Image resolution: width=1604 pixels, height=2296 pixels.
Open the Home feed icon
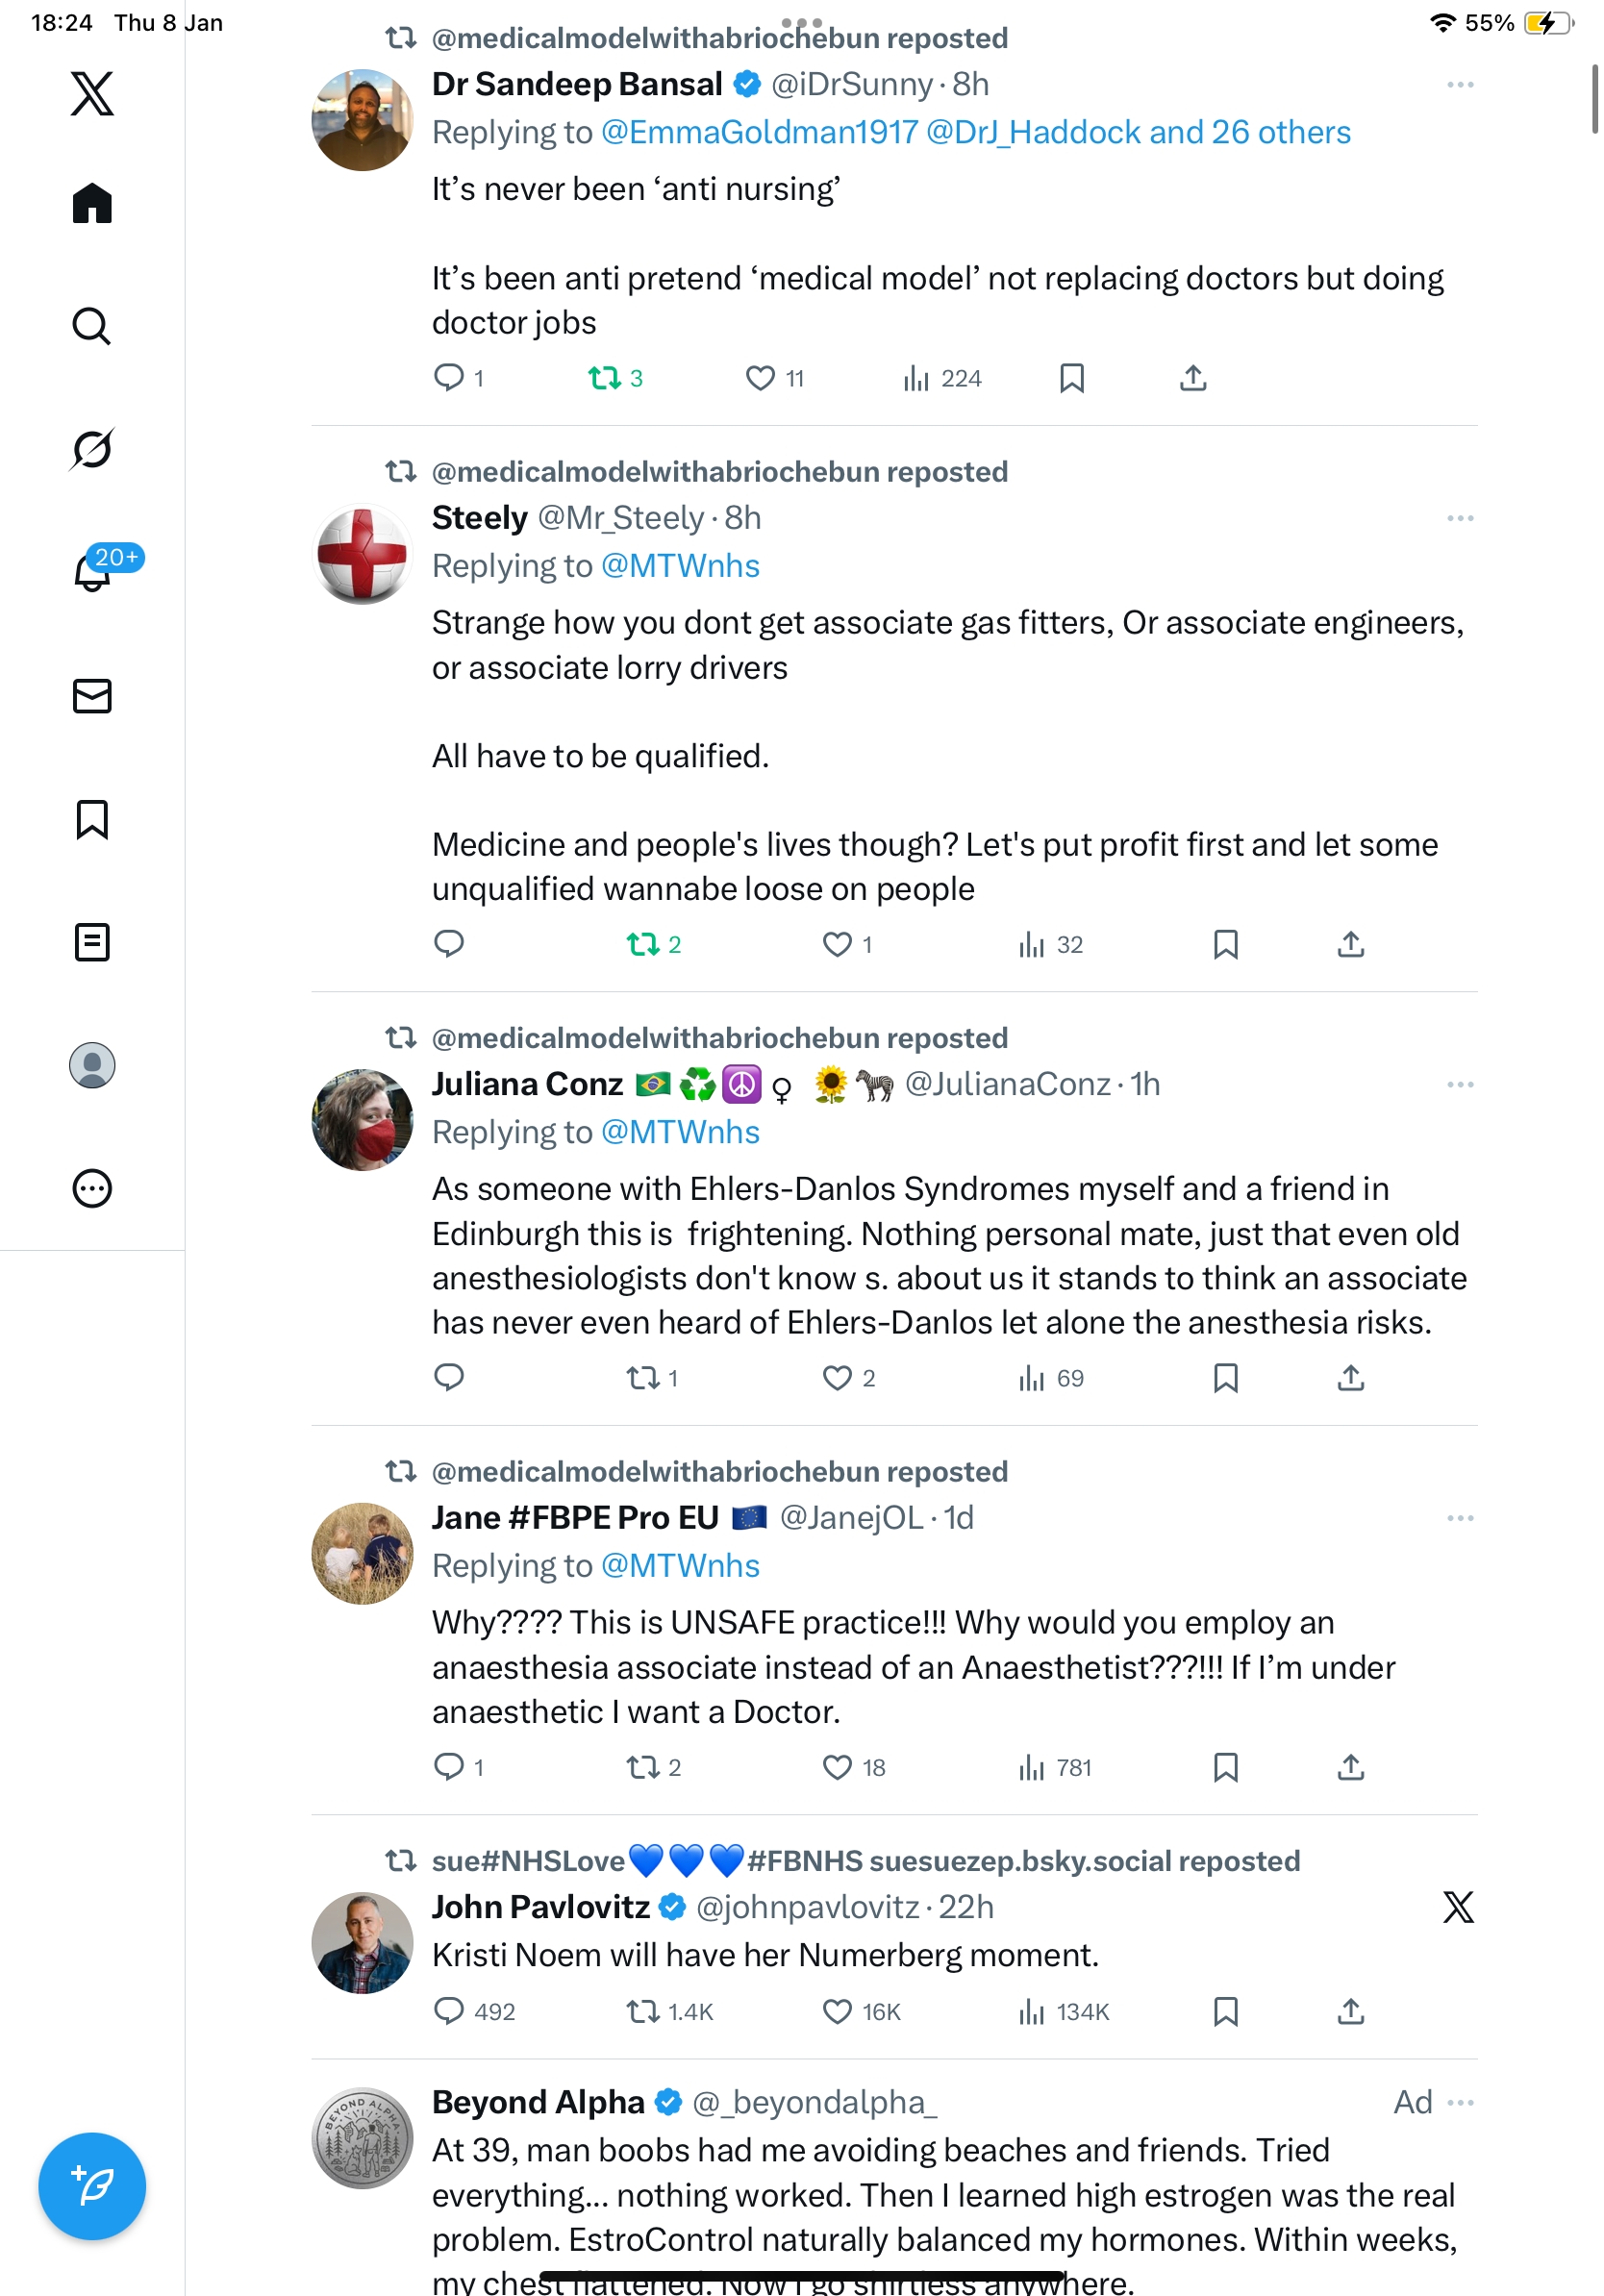tap(92, 203)
